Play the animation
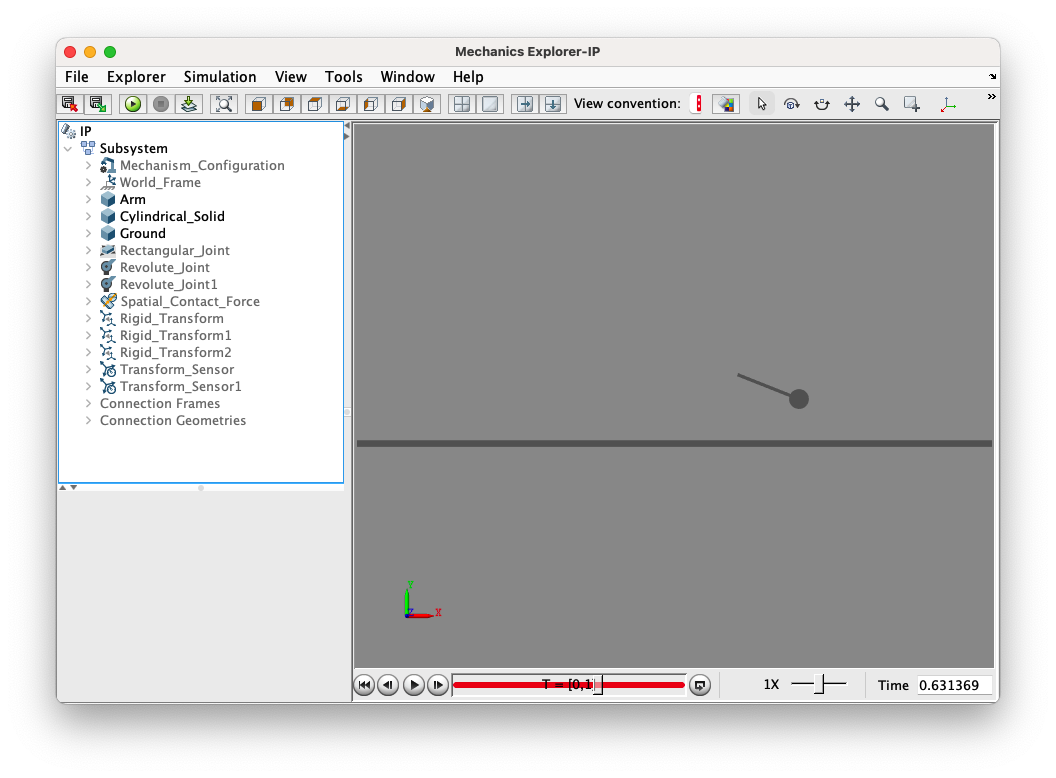1056x778 pixels. point(414,685)
